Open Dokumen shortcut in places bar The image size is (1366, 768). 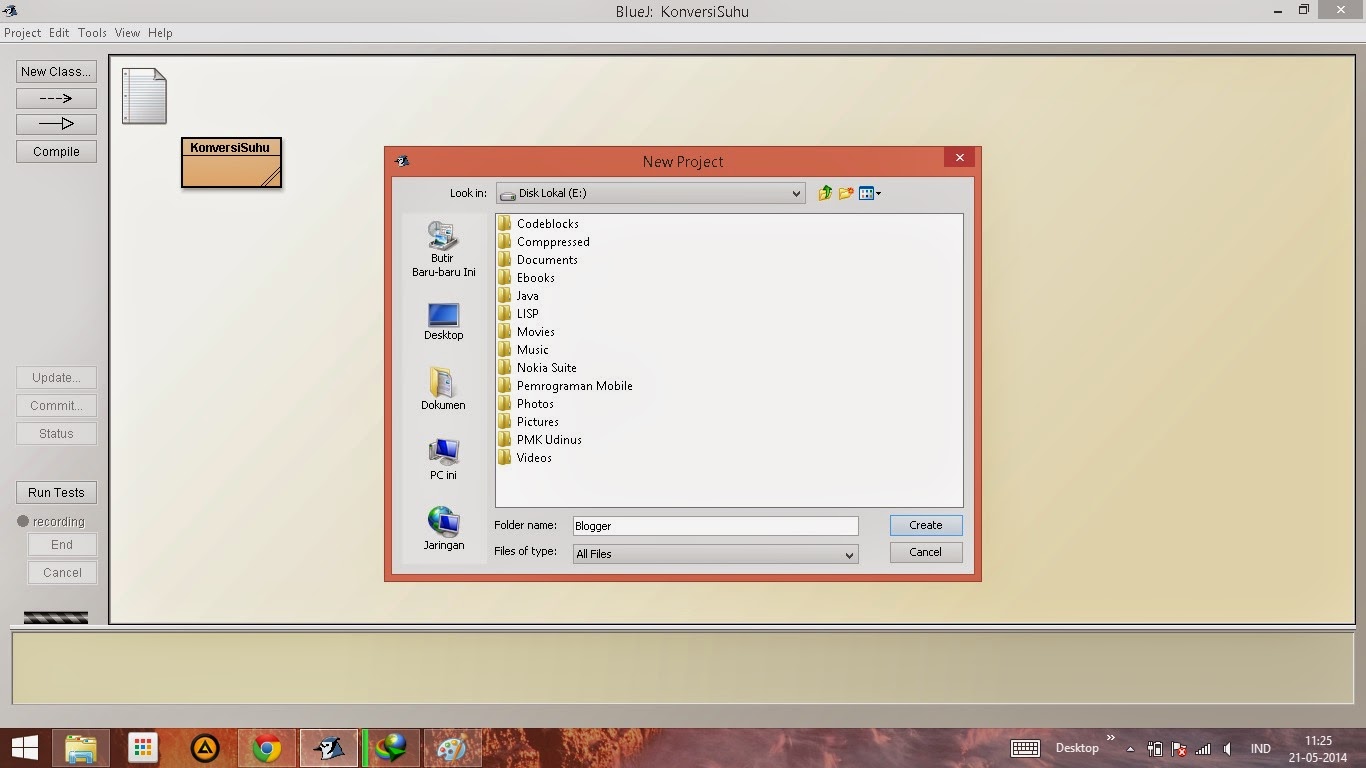tap(443, 389)
